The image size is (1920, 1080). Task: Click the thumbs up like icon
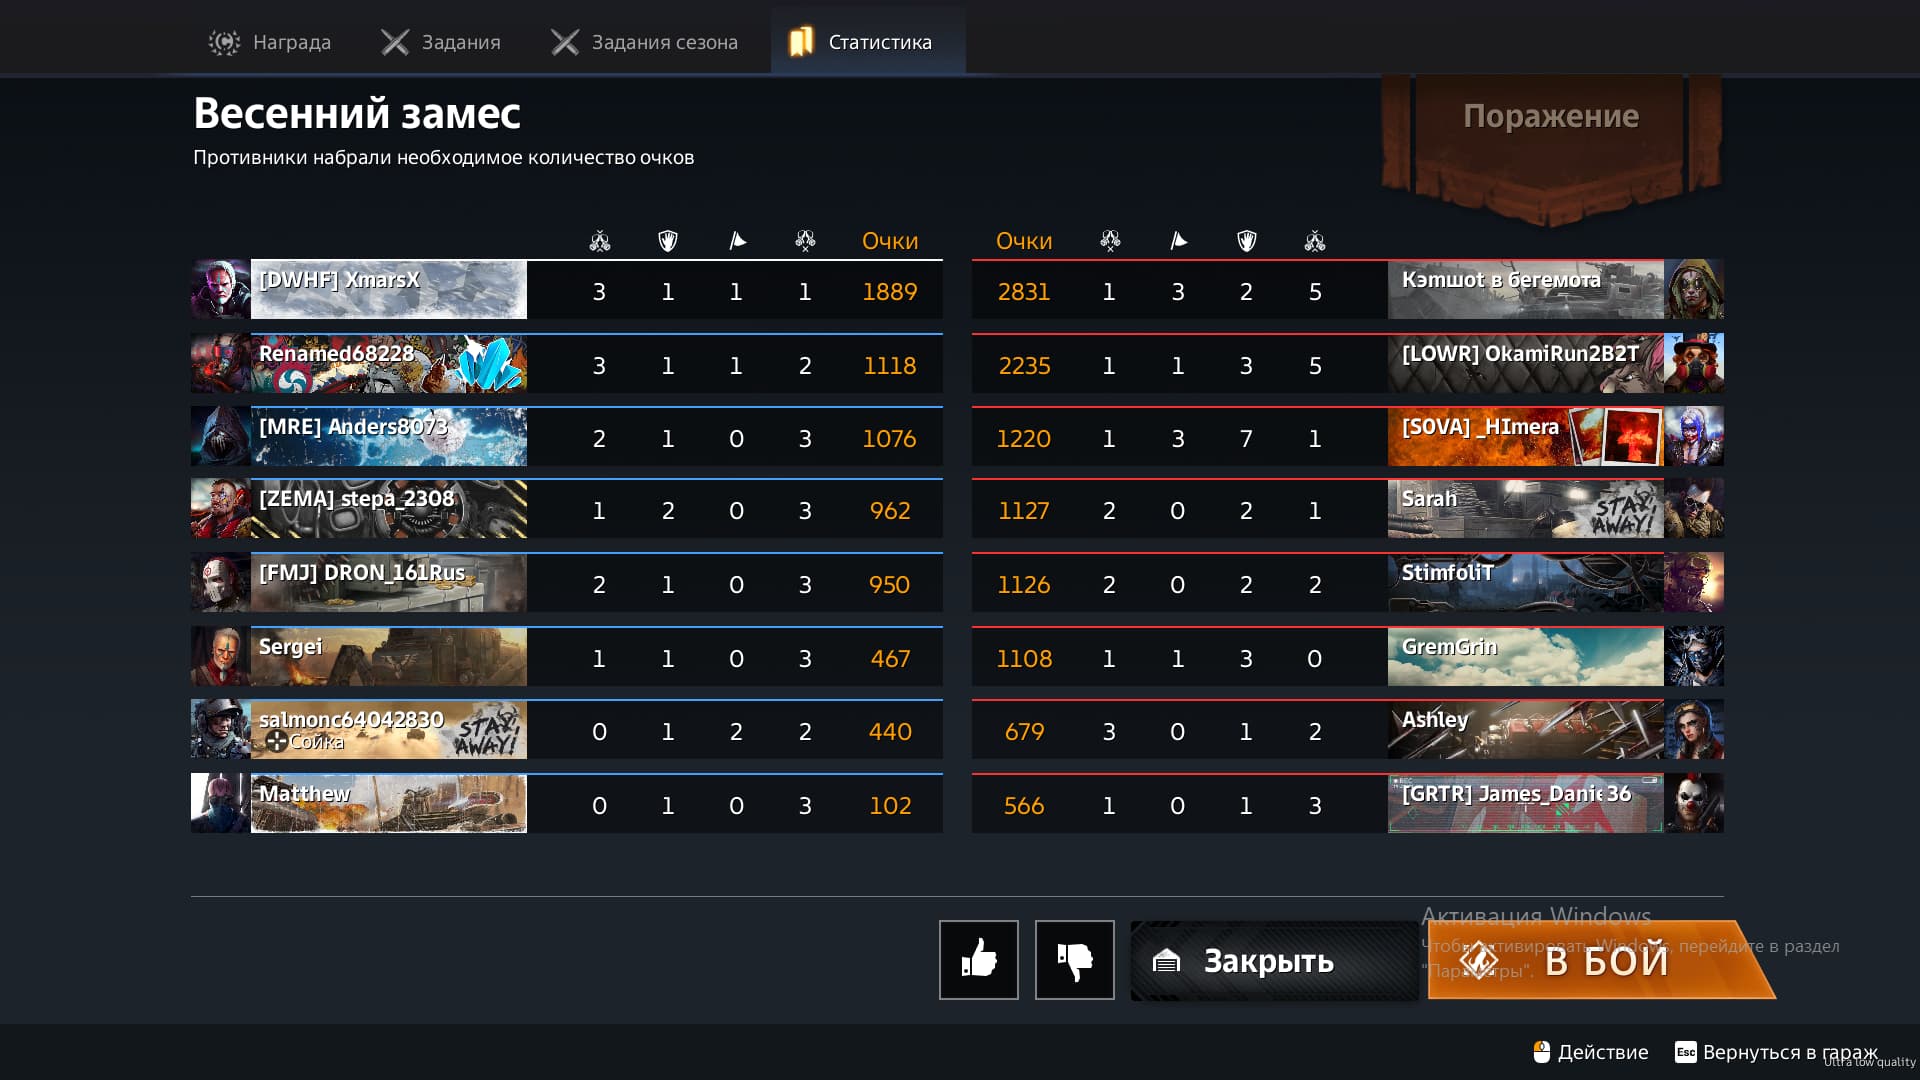coord(978,960)
